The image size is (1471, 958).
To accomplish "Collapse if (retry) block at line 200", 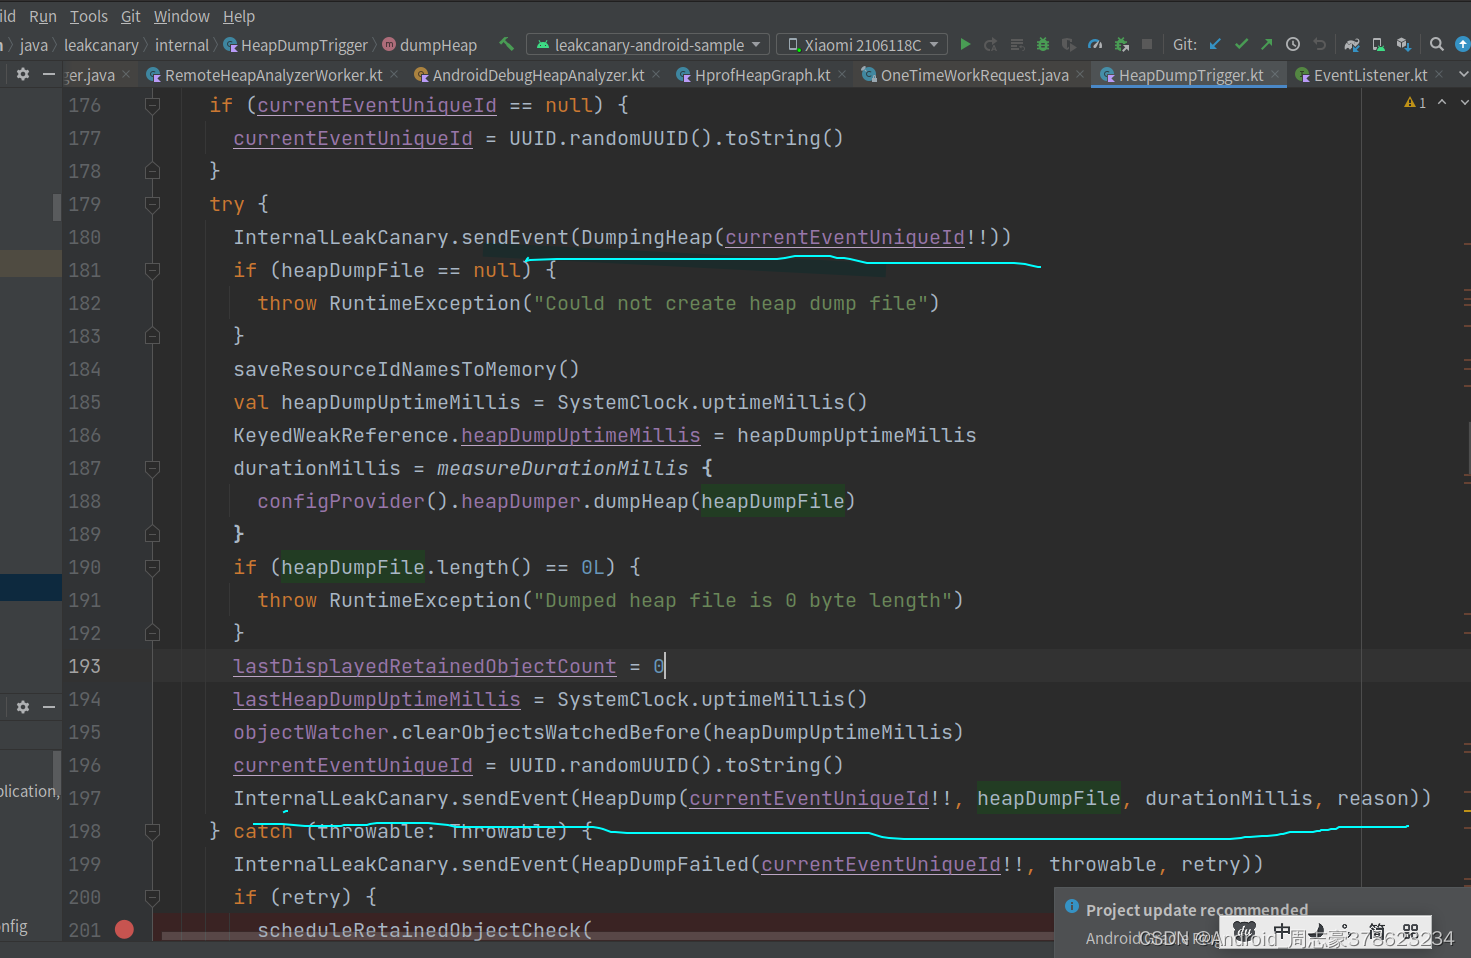I will [x=152, y=897].
